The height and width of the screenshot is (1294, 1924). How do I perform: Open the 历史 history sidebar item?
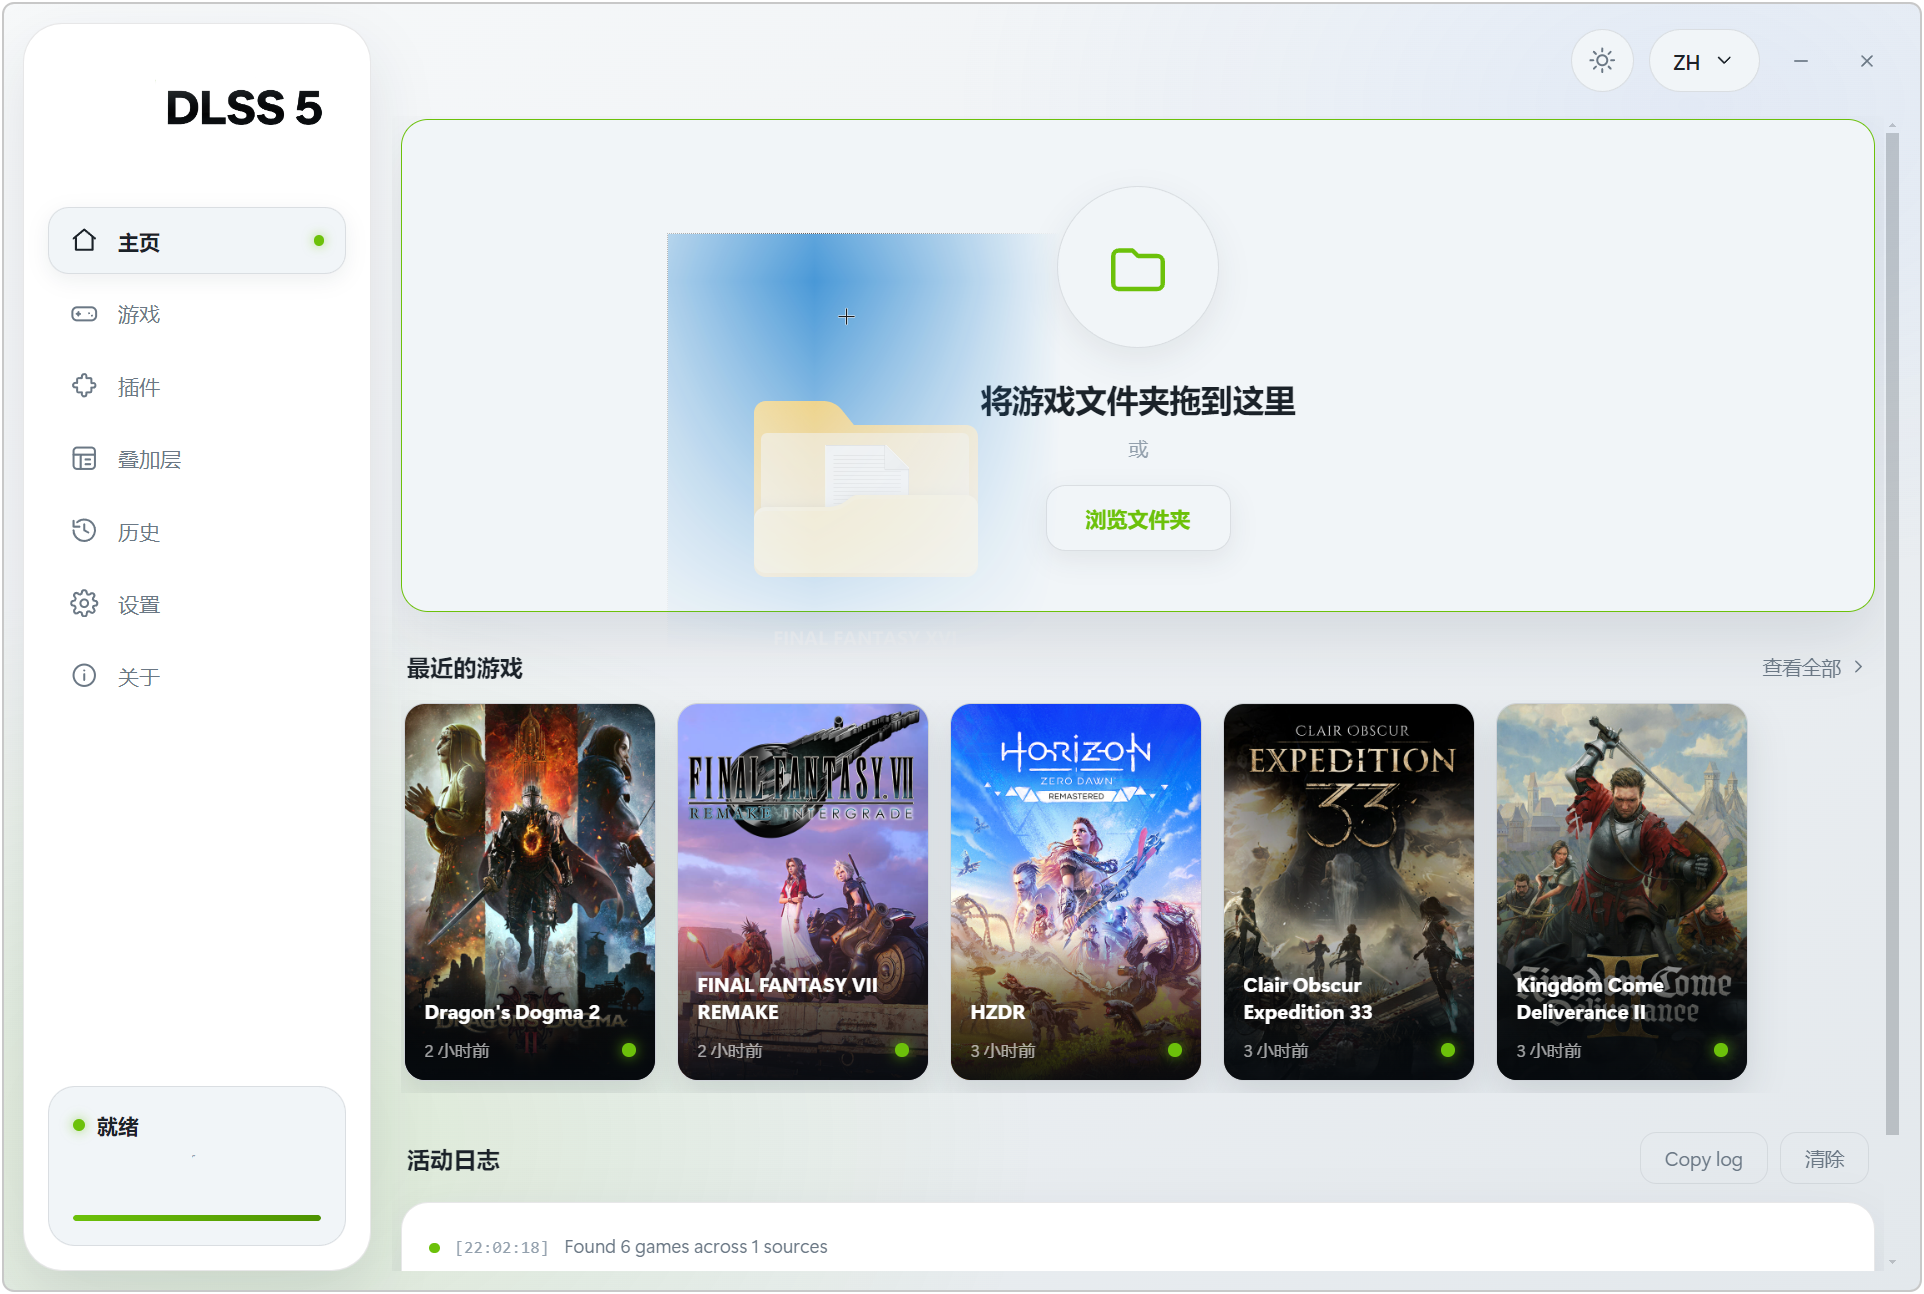(197, 532)
